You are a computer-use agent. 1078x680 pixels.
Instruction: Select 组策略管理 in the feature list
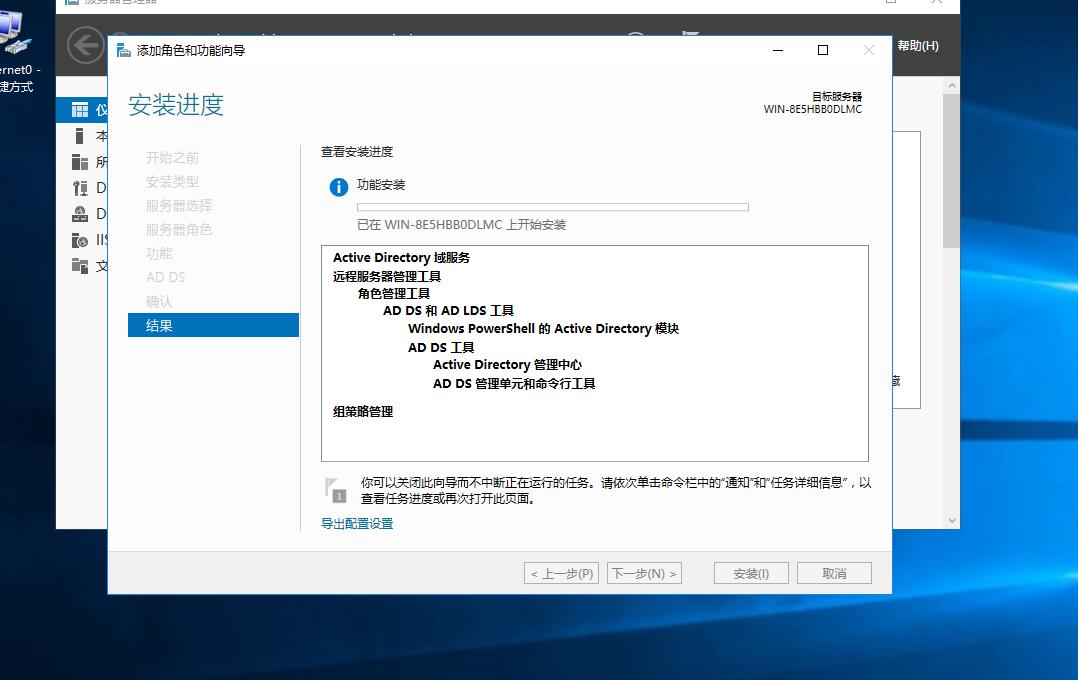(x=362, y=411)
